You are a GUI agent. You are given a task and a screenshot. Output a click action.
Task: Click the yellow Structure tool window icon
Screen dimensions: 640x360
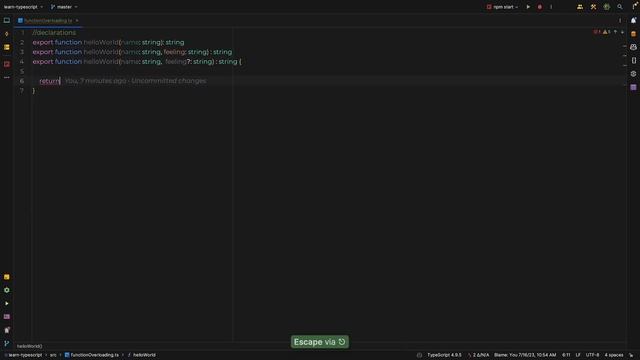pyautogui.click(x=7, y=47)
